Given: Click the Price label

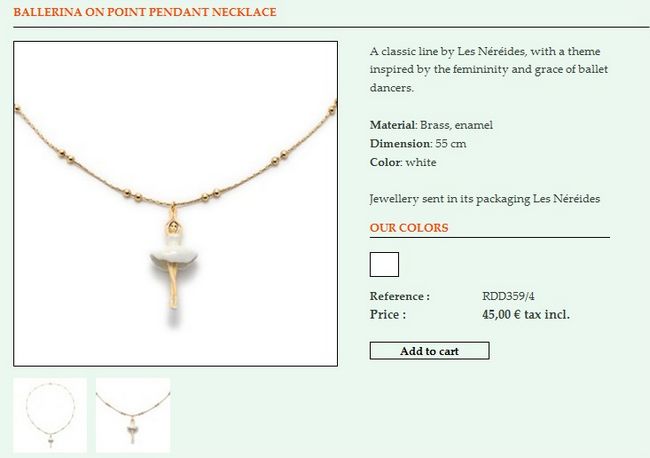Looking at the screenshot, I should coord(388,315).
